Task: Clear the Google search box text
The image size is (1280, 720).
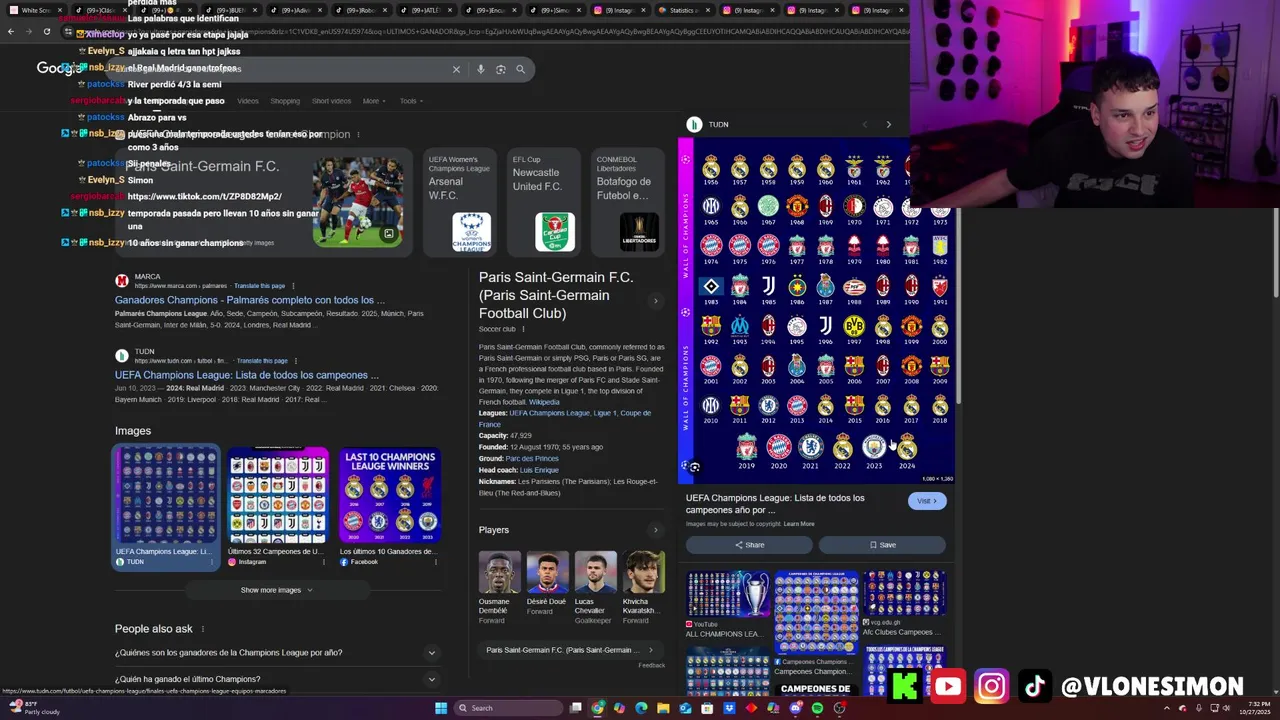Action: (456, 69)
